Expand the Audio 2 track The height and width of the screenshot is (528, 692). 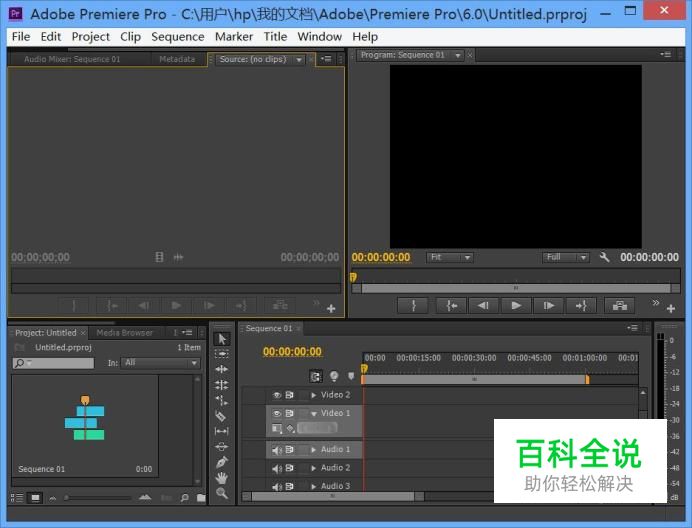312,468
